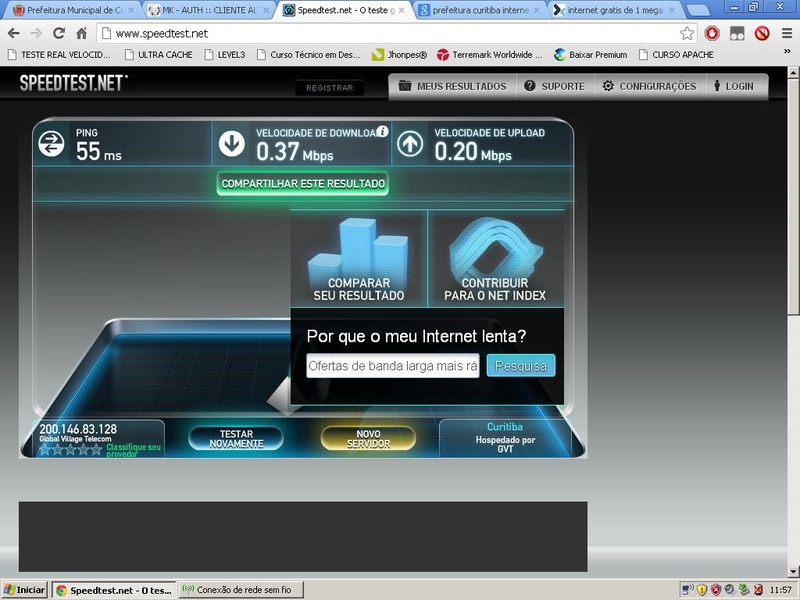Click the upload arrow icon
Screen dimensions: 800x600
click(410, 144)
